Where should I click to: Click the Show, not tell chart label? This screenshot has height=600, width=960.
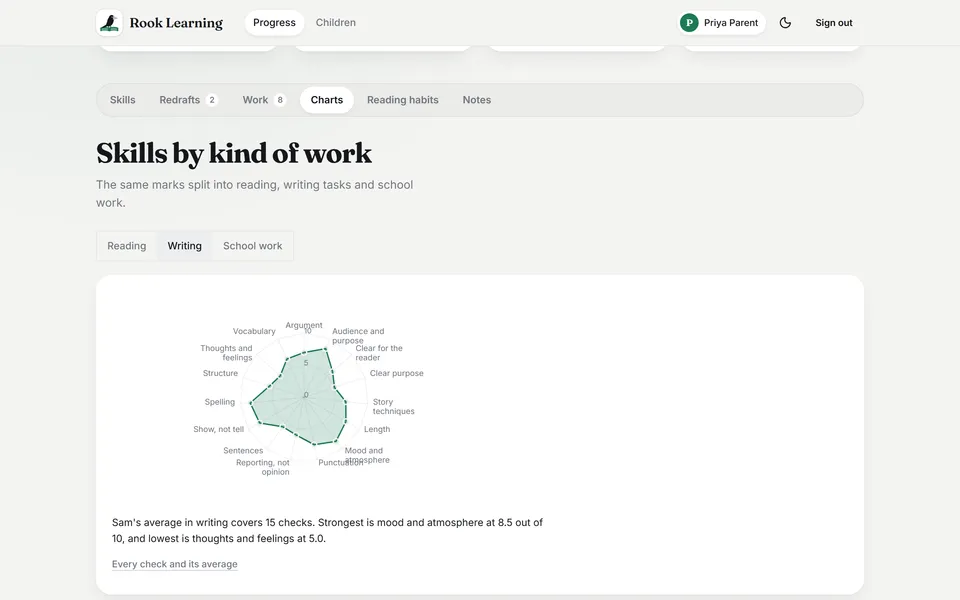(x=219, y=429)
